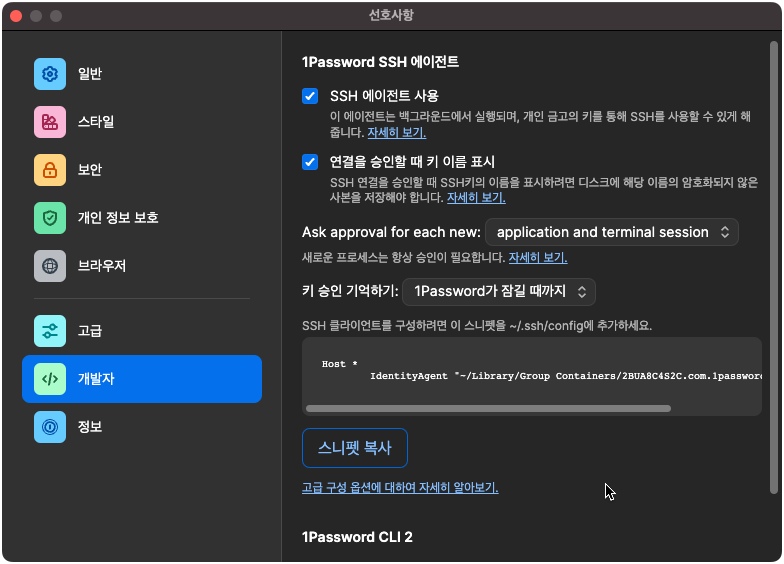The image size is (784, 564).
Task: Click the teal sliders icon for 고급
Action: (x=50, y=331)
